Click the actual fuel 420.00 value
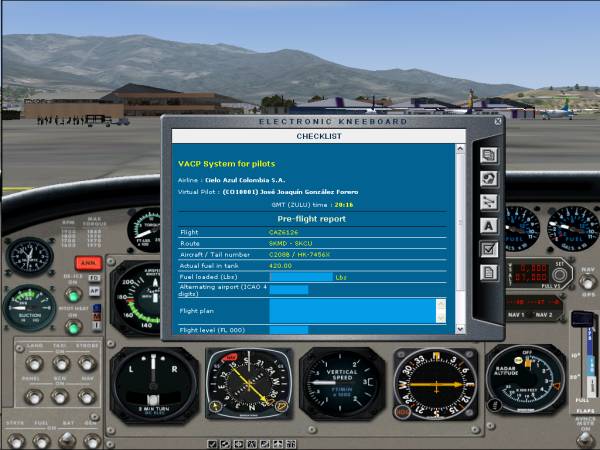The image size is (600, 450). click(x=280, y=266)
